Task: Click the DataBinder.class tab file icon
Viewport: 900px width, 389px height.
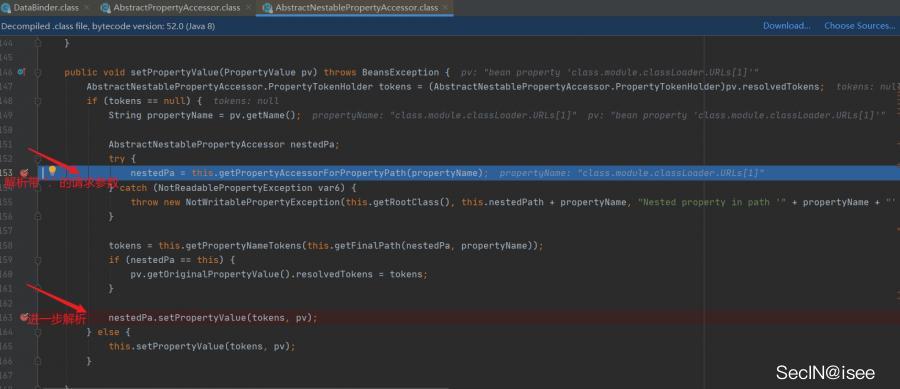Action: click(6, 8)
